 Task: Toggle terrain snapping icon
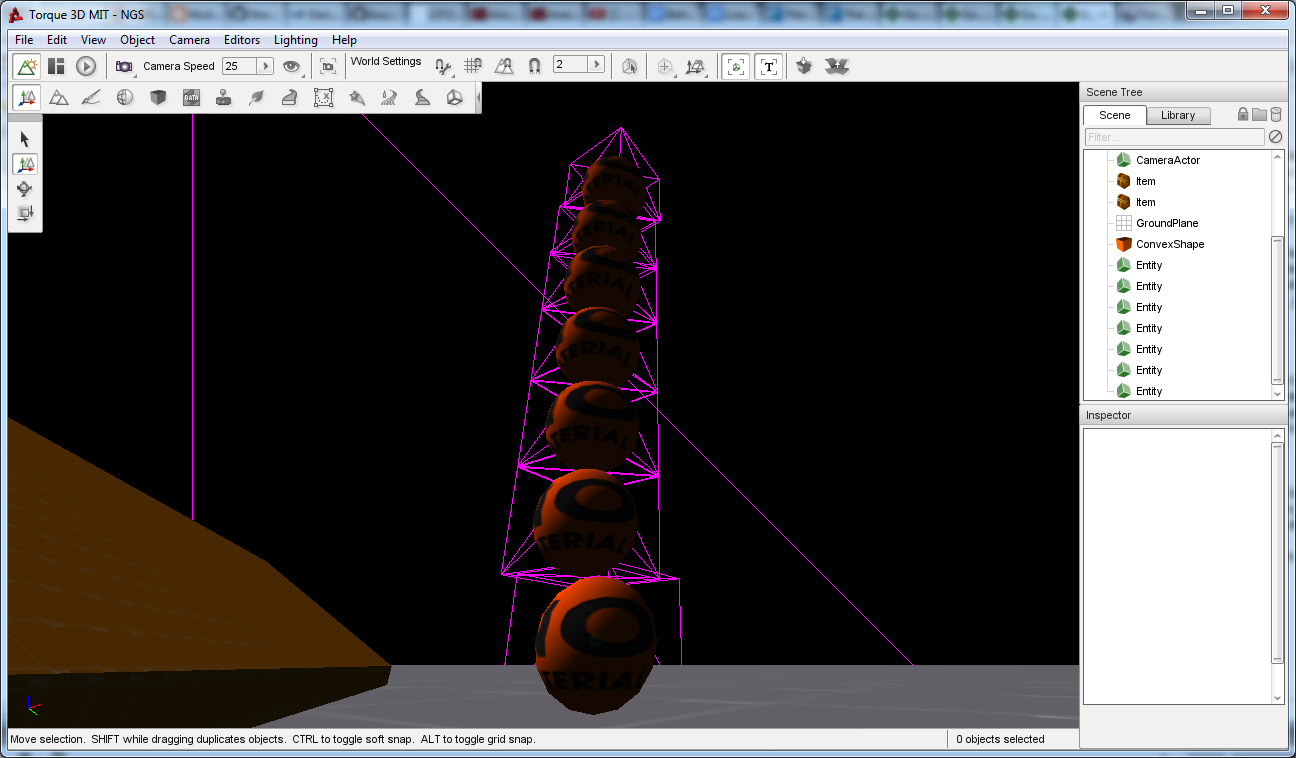pyautogui.click(x=504, y=66)
